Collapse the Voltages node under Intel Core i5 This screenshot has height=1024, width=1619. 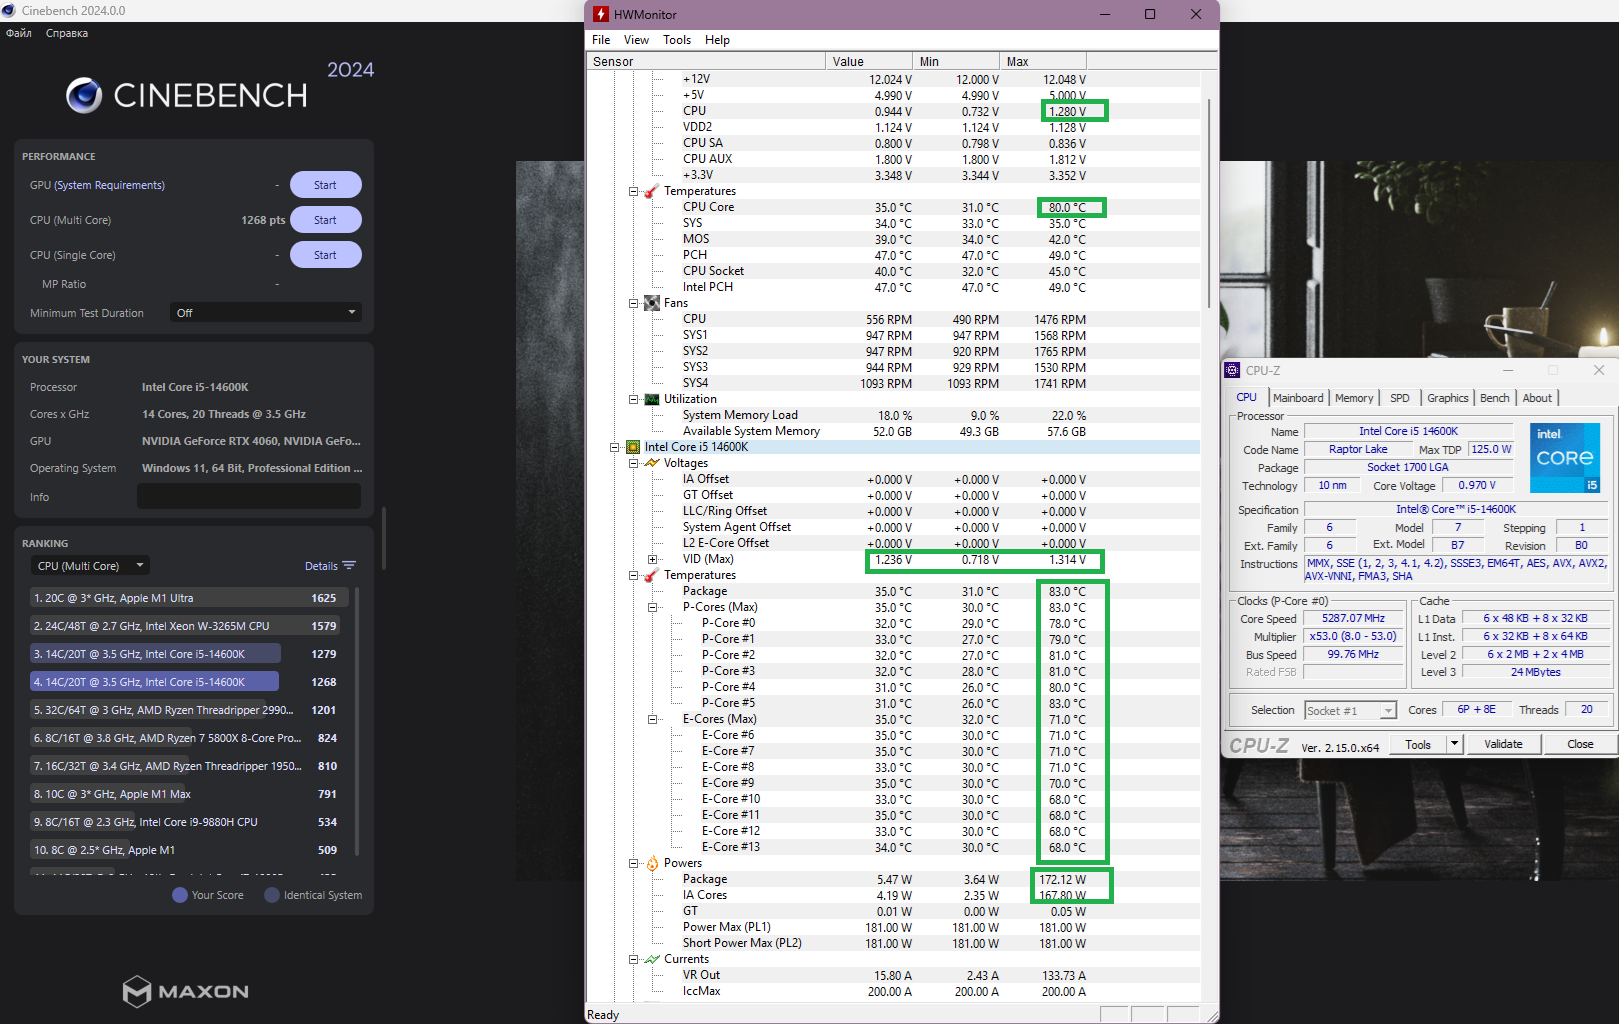[633, 463]
